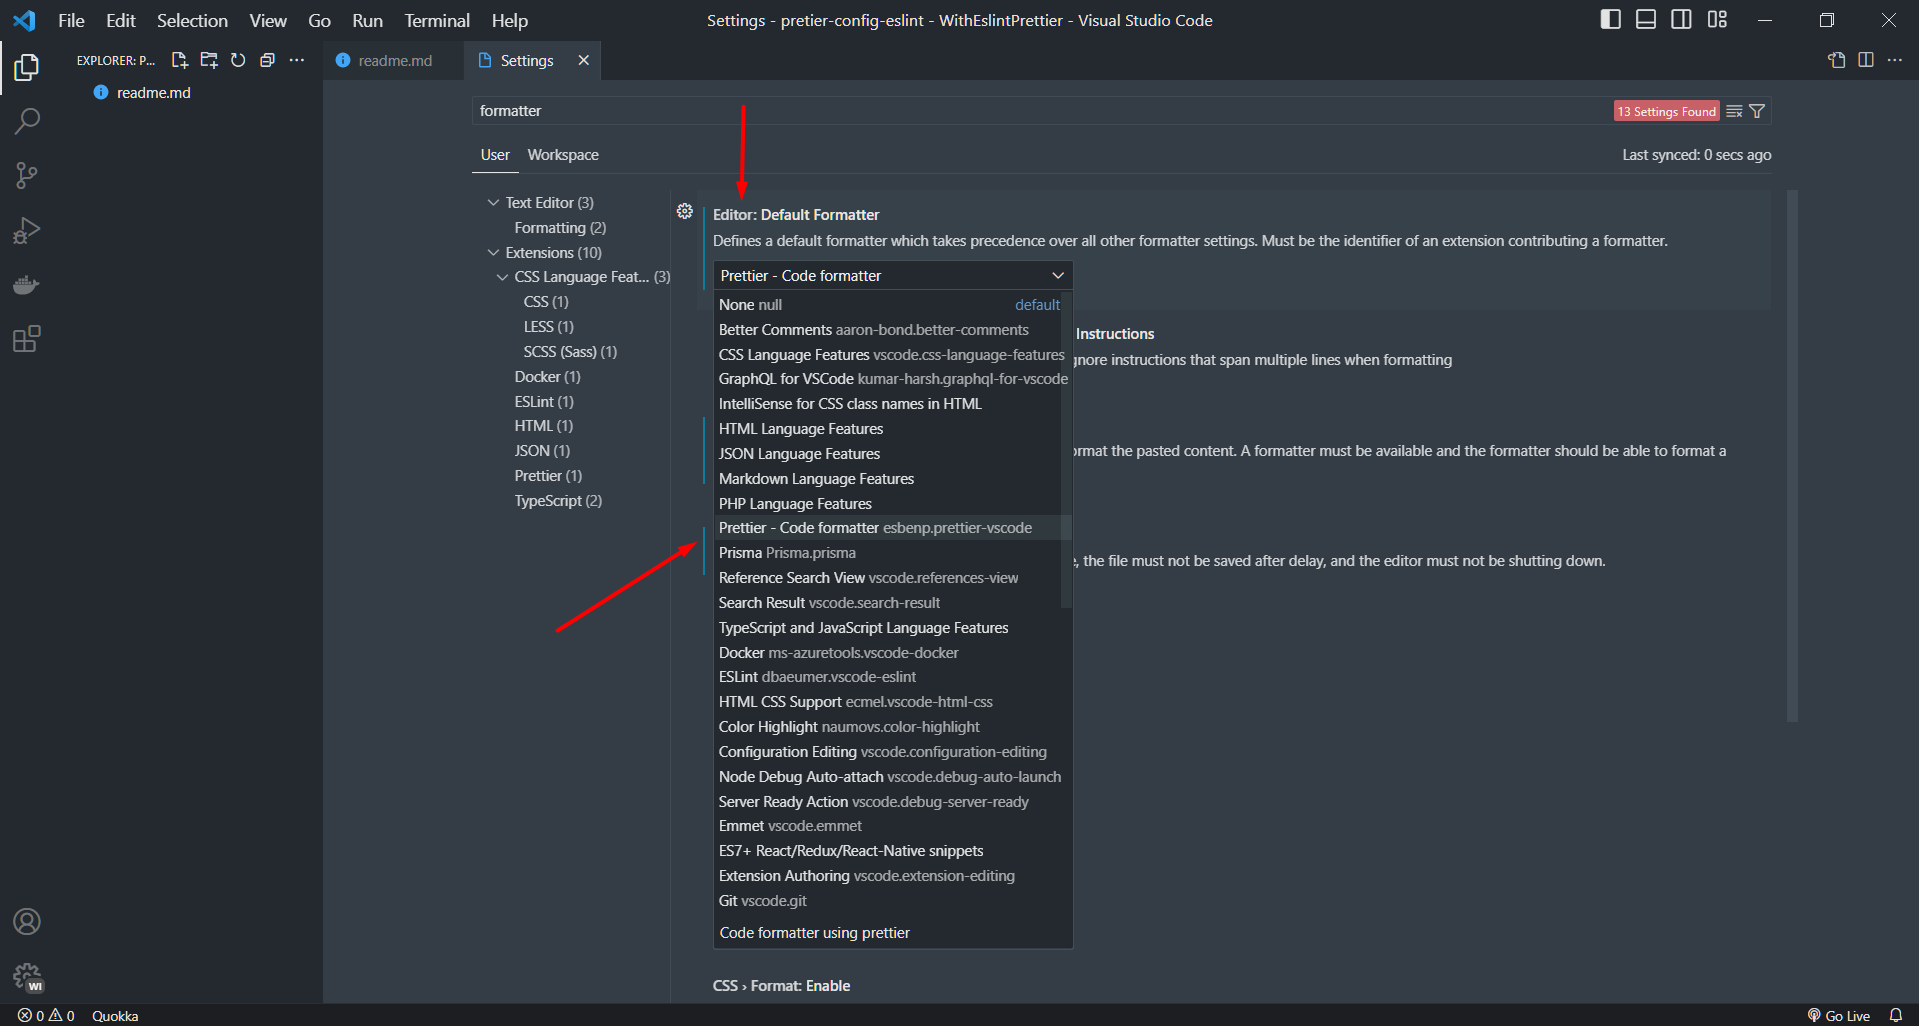Switch to the readme.md editor tab
Screen dimensions: 1919x1026
pyautogui.click(x=394, y=60)
